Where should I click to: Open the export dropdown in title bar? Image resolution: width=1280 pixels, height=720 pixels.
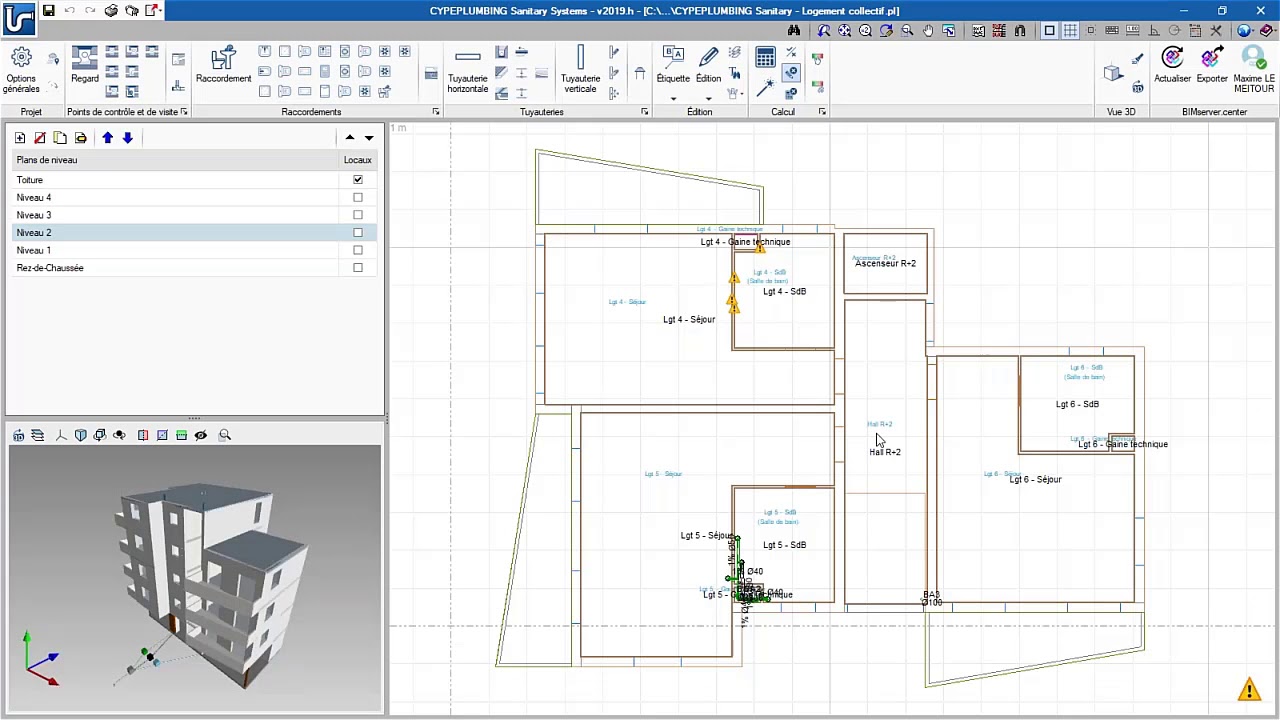pos(161,11)
